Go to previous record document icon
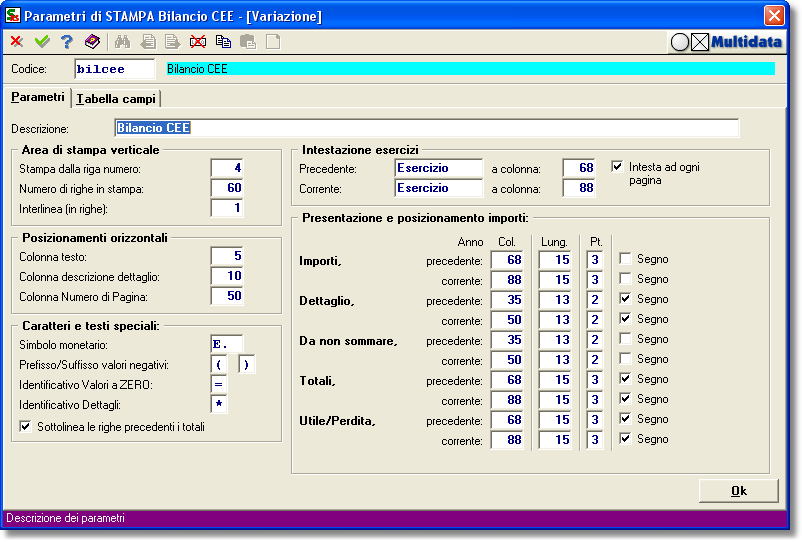 (x=148, y=41)
